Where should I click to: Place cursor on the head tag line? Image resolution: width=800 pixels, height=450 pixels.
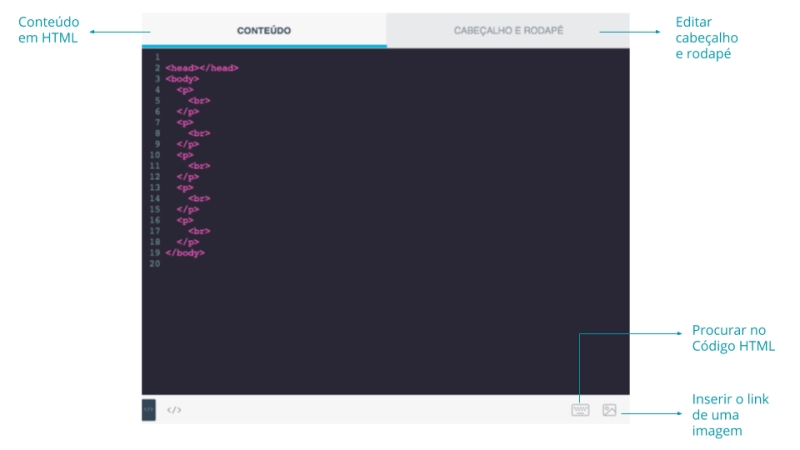tap(202, 68)
